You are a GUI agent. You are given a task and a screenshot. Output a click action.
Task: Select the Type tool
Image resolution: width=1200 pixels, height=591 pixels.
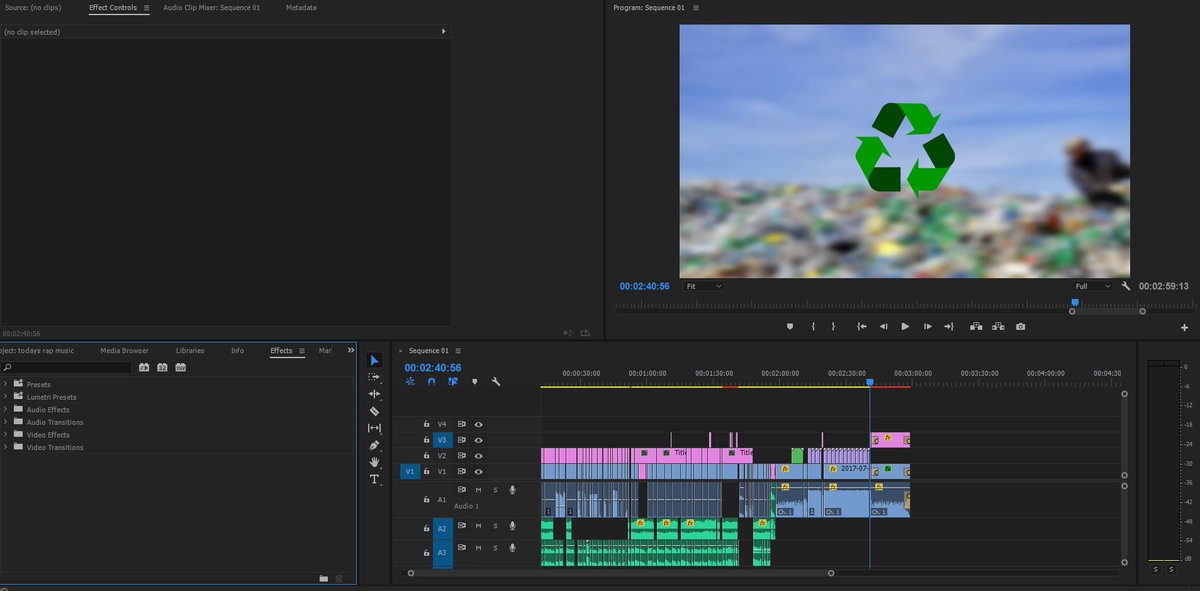pyautogui.click(x=374, y=479)
